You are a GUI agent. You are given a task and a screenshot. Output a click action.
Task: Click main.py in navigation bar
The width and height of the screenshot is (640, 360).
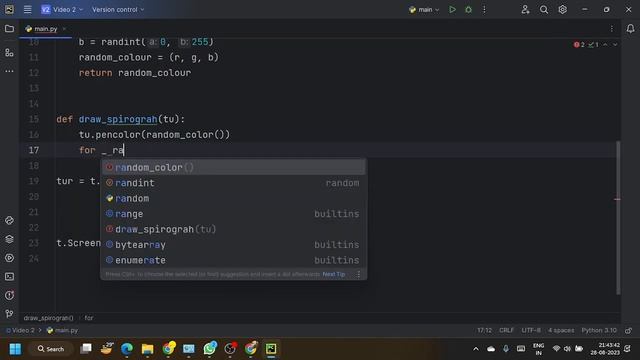point(62,330)
